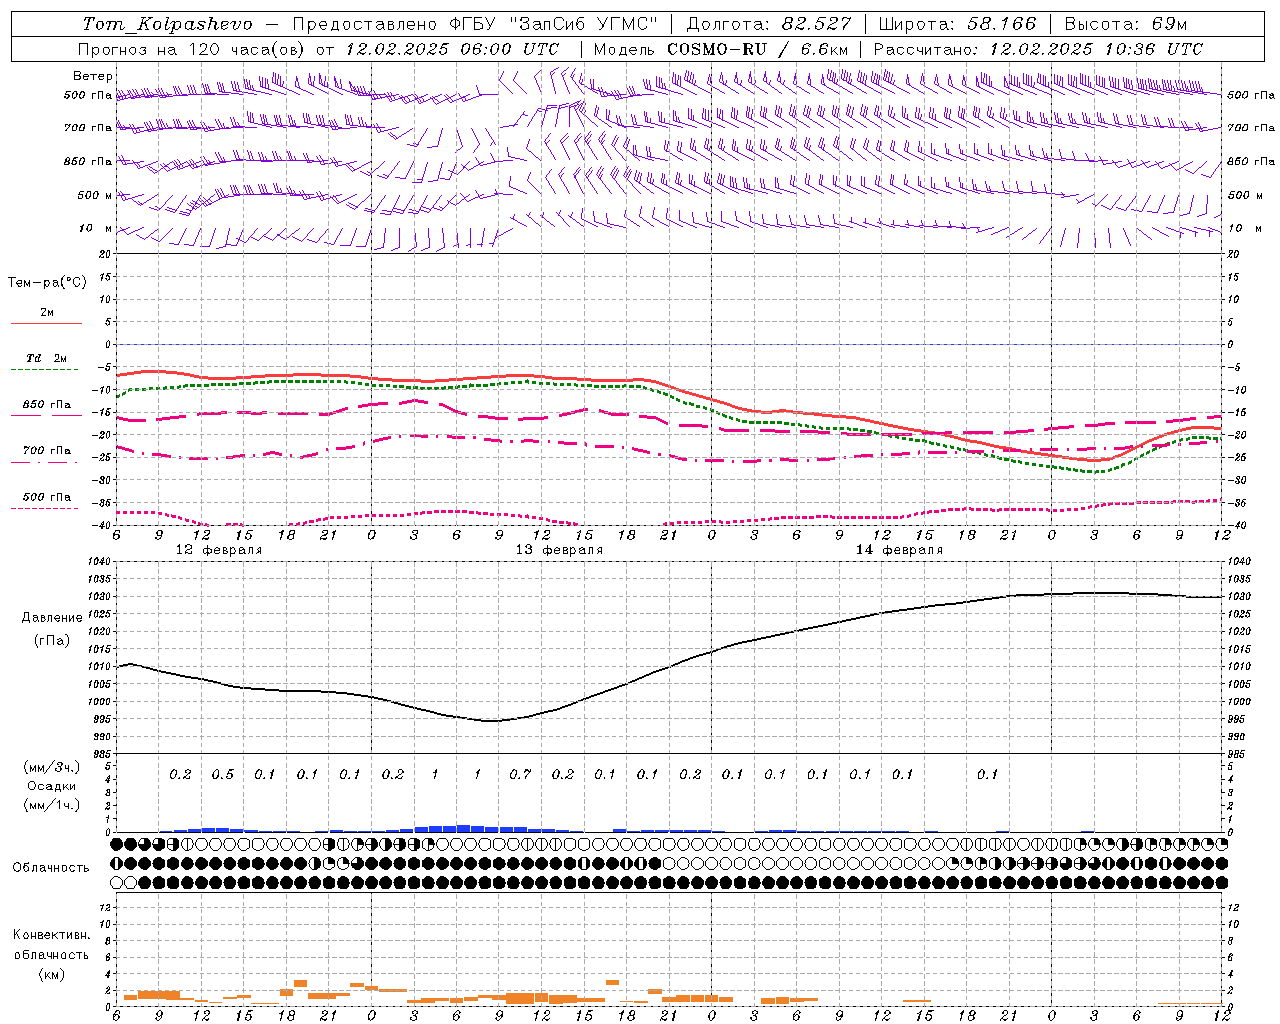
Task: Click the Ветер label of the wind panel
Action: click(x=93, y=76)
